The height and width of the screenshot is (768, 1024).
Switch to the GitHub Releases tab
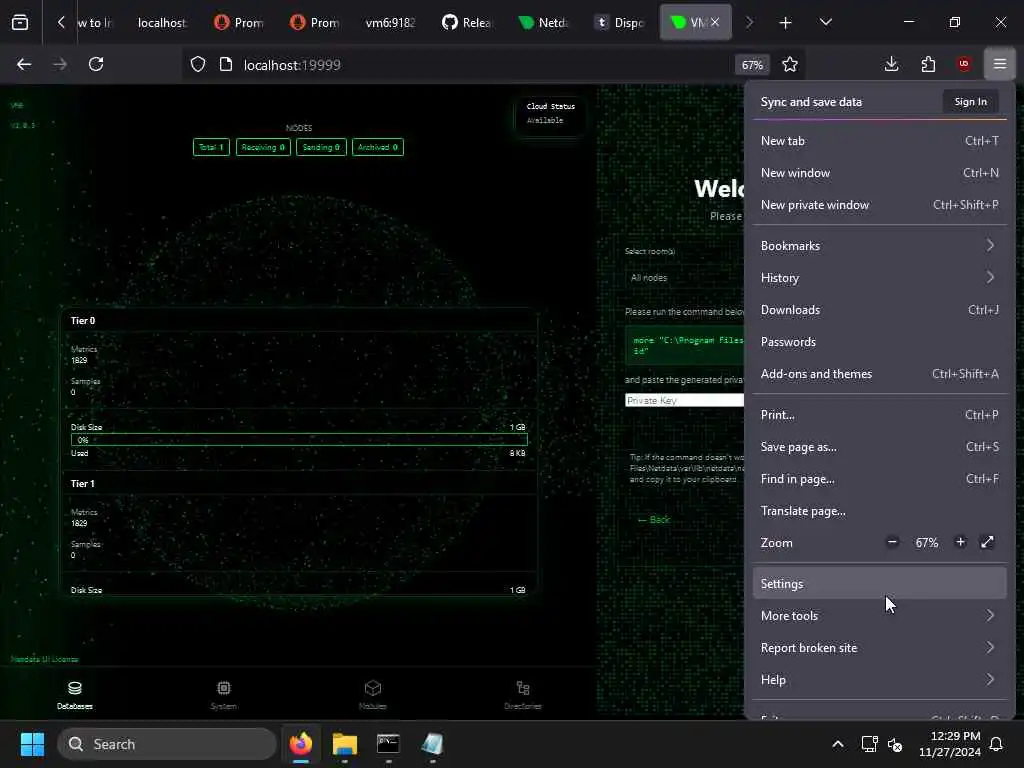click(468, 23)
